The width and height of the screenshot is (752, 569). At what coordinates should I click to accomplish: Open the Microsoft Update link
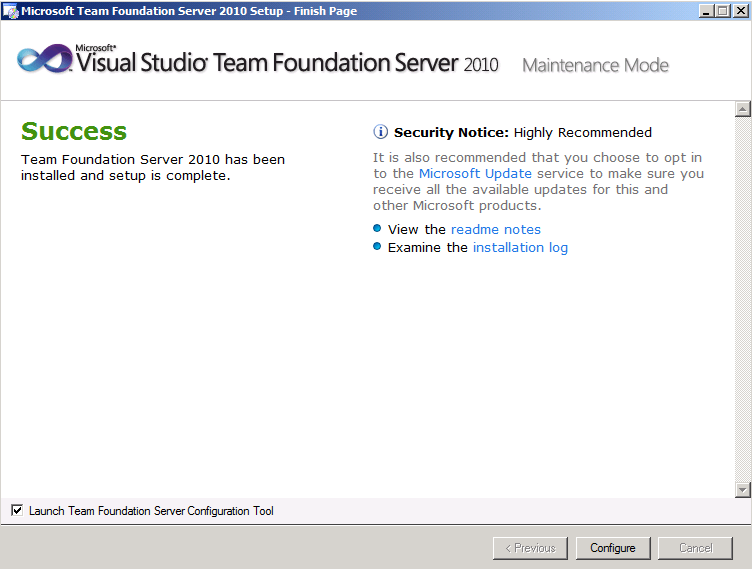(475, 173)
